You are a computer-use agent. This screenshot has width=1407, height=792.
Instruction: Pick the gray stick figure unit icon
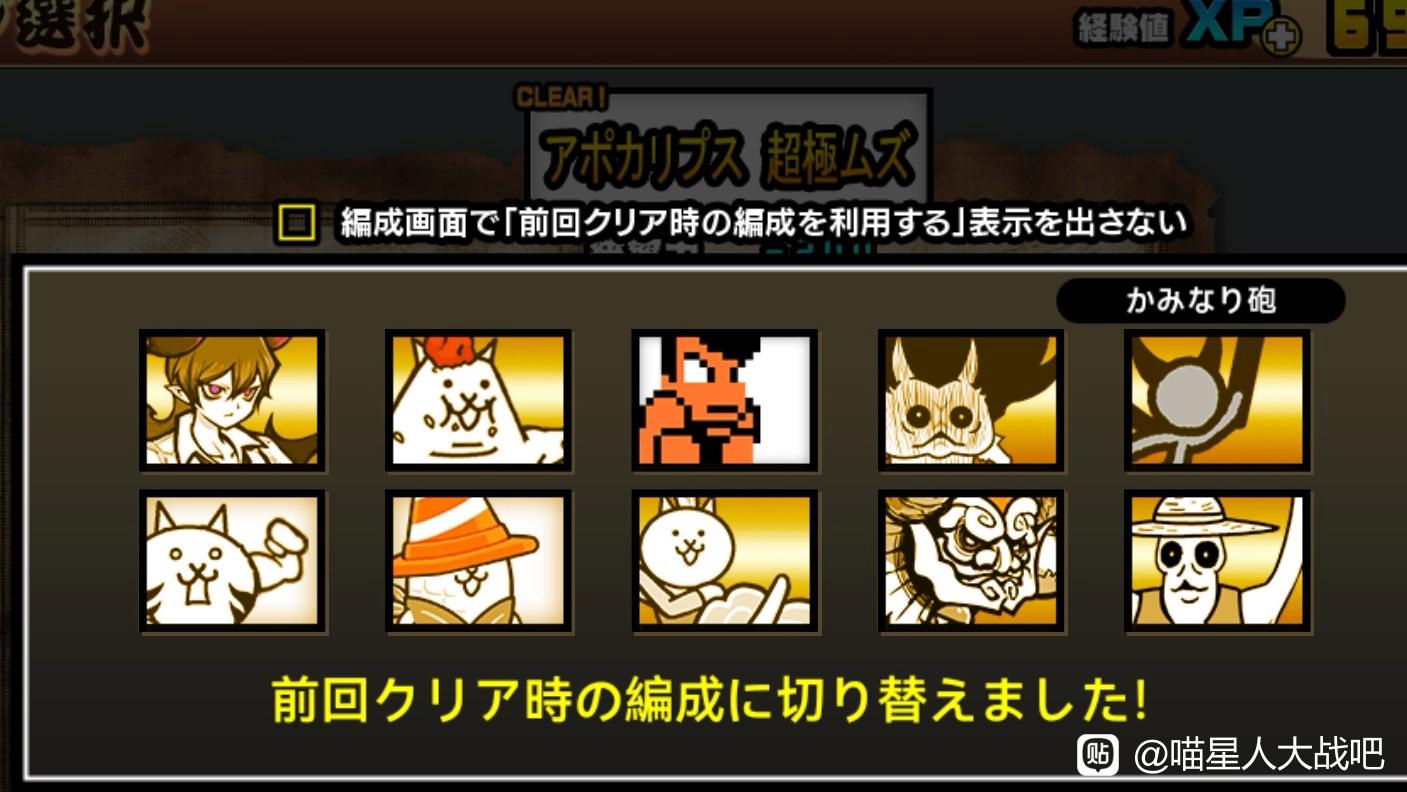pyautogui.click(x=1217, y=401)
